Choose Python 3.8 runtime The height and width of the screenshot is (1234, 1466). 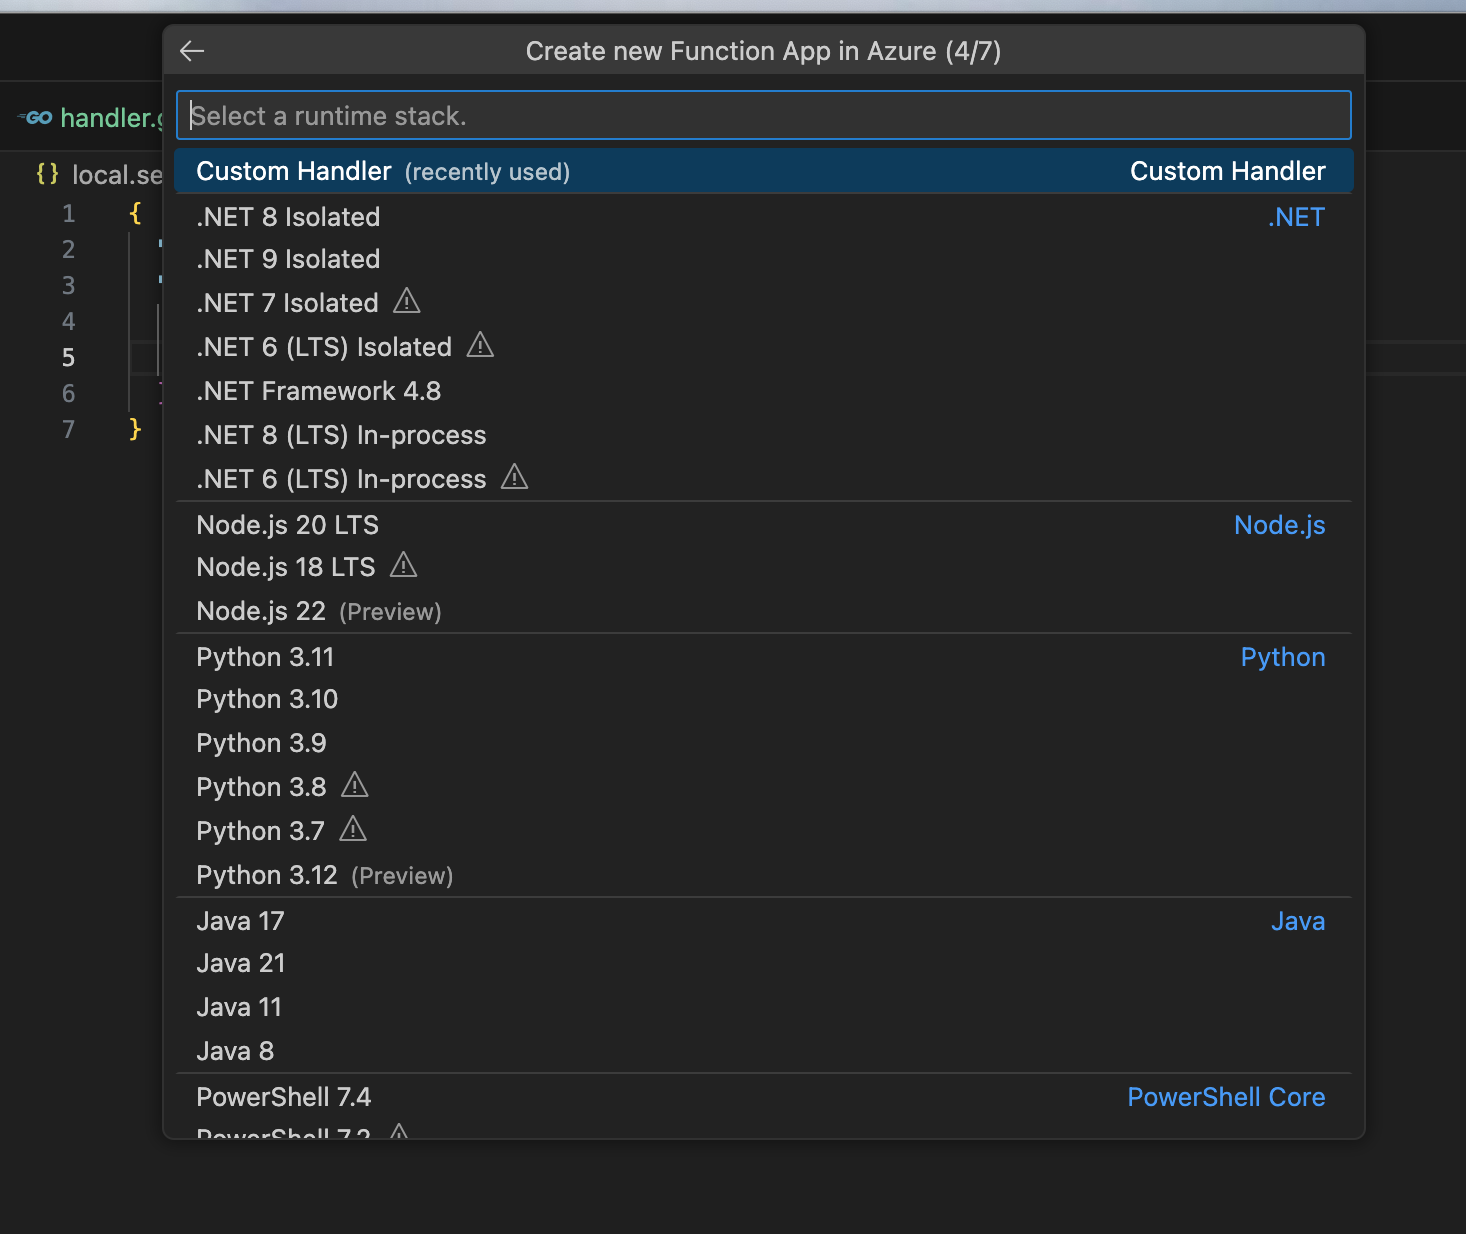coord(764,787)
